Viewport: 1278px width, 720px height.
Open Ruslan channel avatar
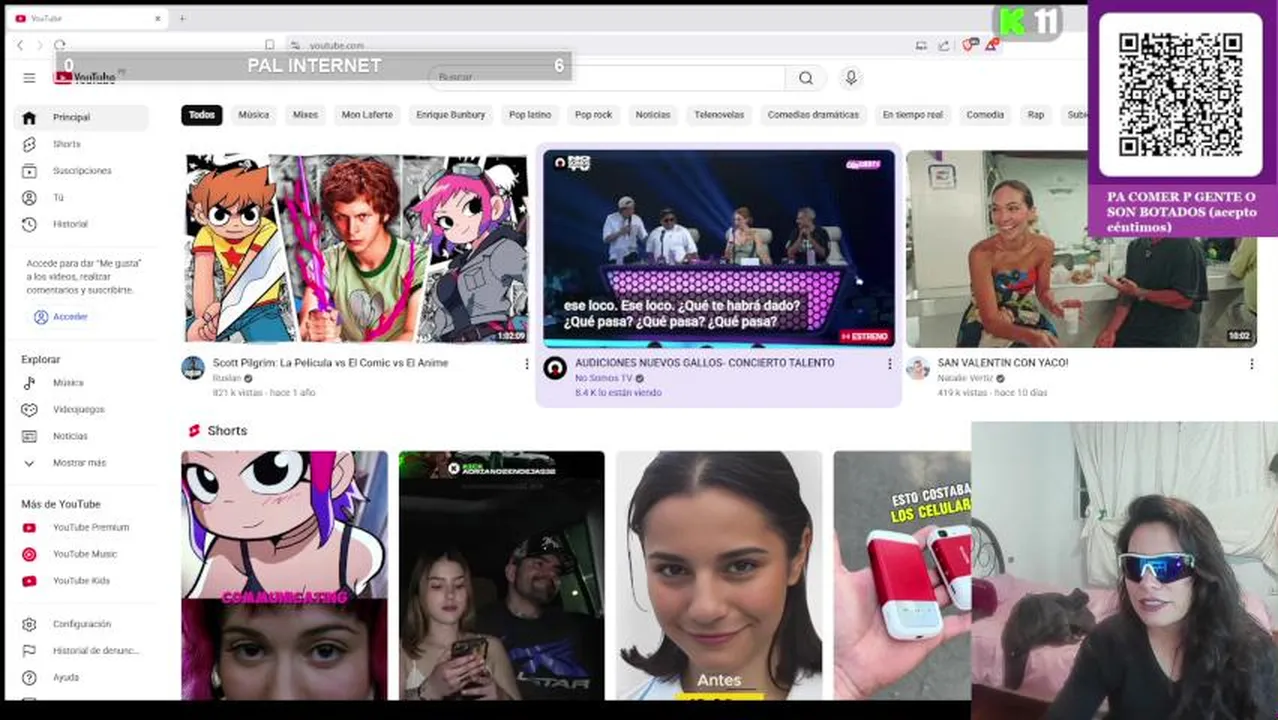pos(193,368)
